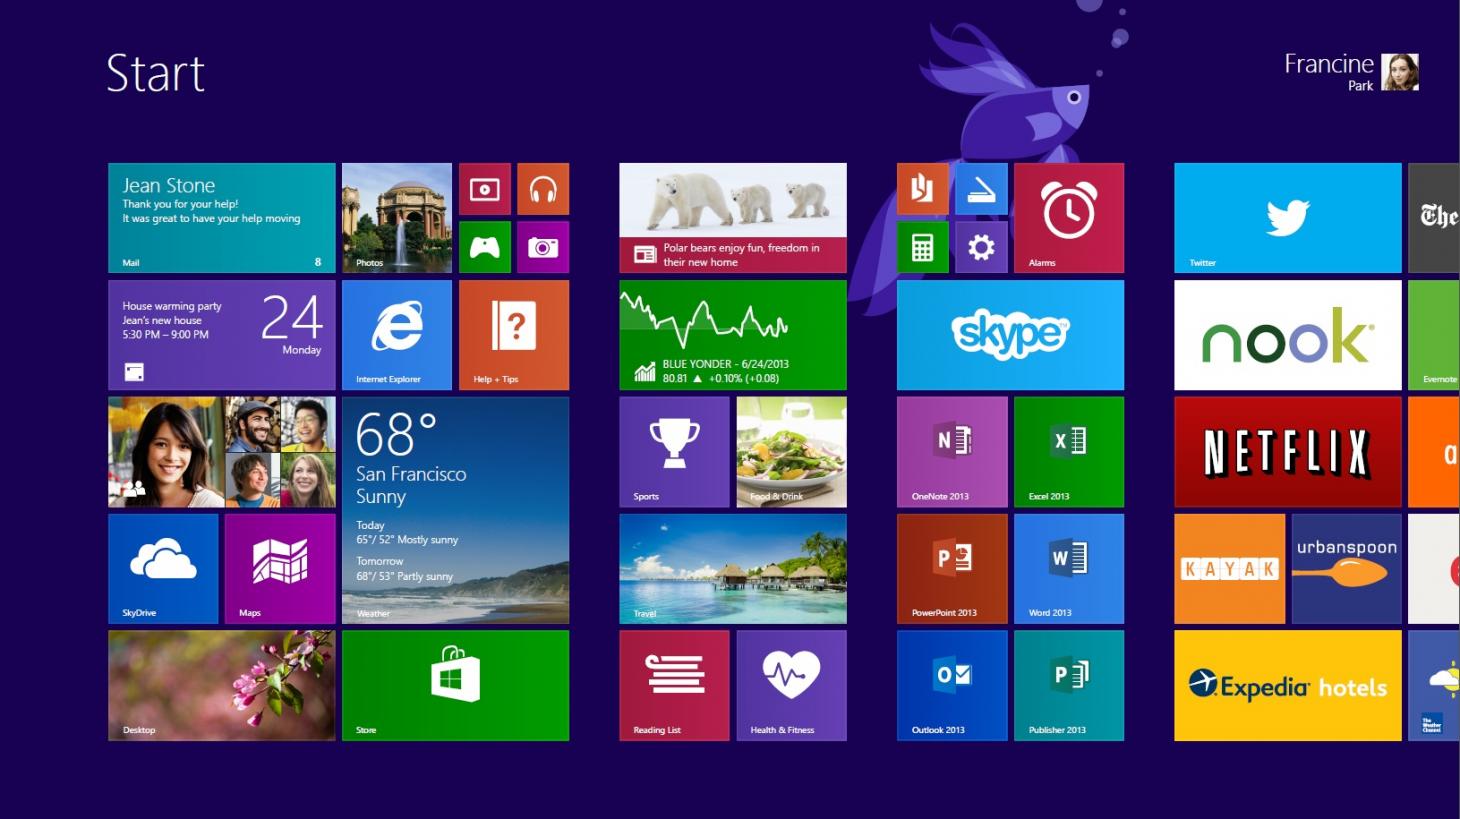Open the Travel tile beach photo
This screenshot has height=819, width=1460.
click(x=732, y=568)
